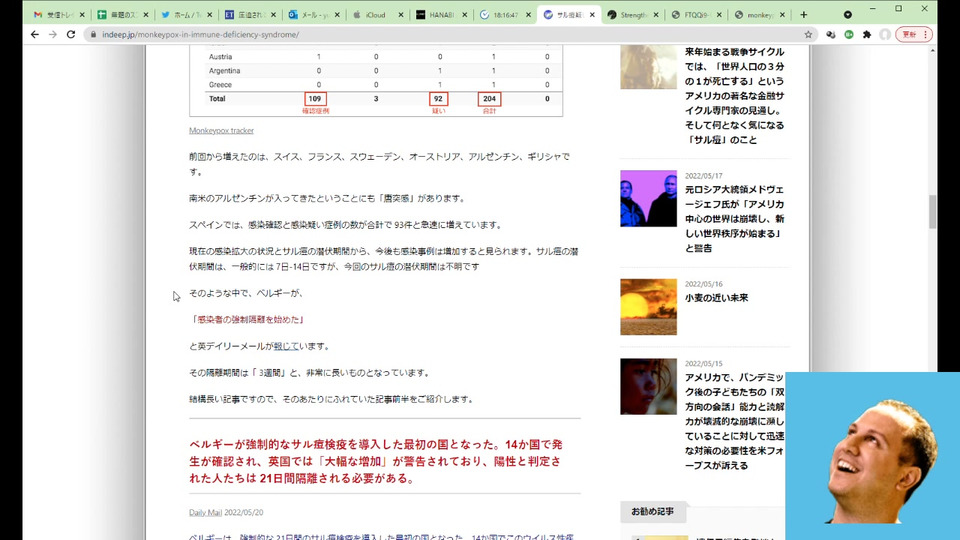Screen dimensions: 960x540
Task: Reload the page with the refresh icon
Action: [x=70, y=34]
